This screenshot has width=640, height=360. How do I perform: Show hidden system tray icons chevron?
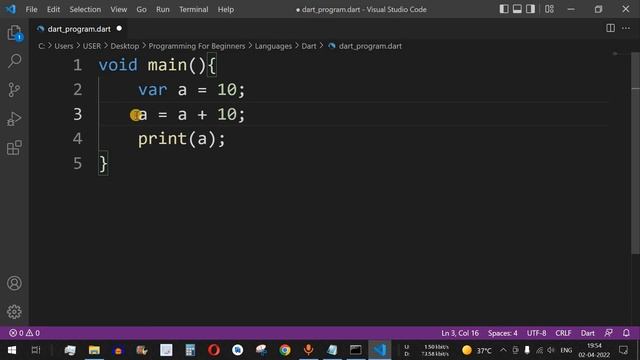503,350
